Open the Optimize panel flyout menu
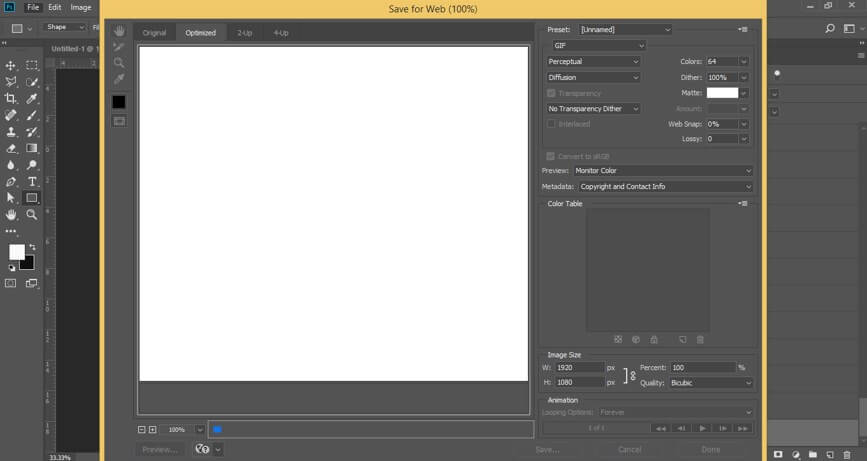 click(743, 29)
